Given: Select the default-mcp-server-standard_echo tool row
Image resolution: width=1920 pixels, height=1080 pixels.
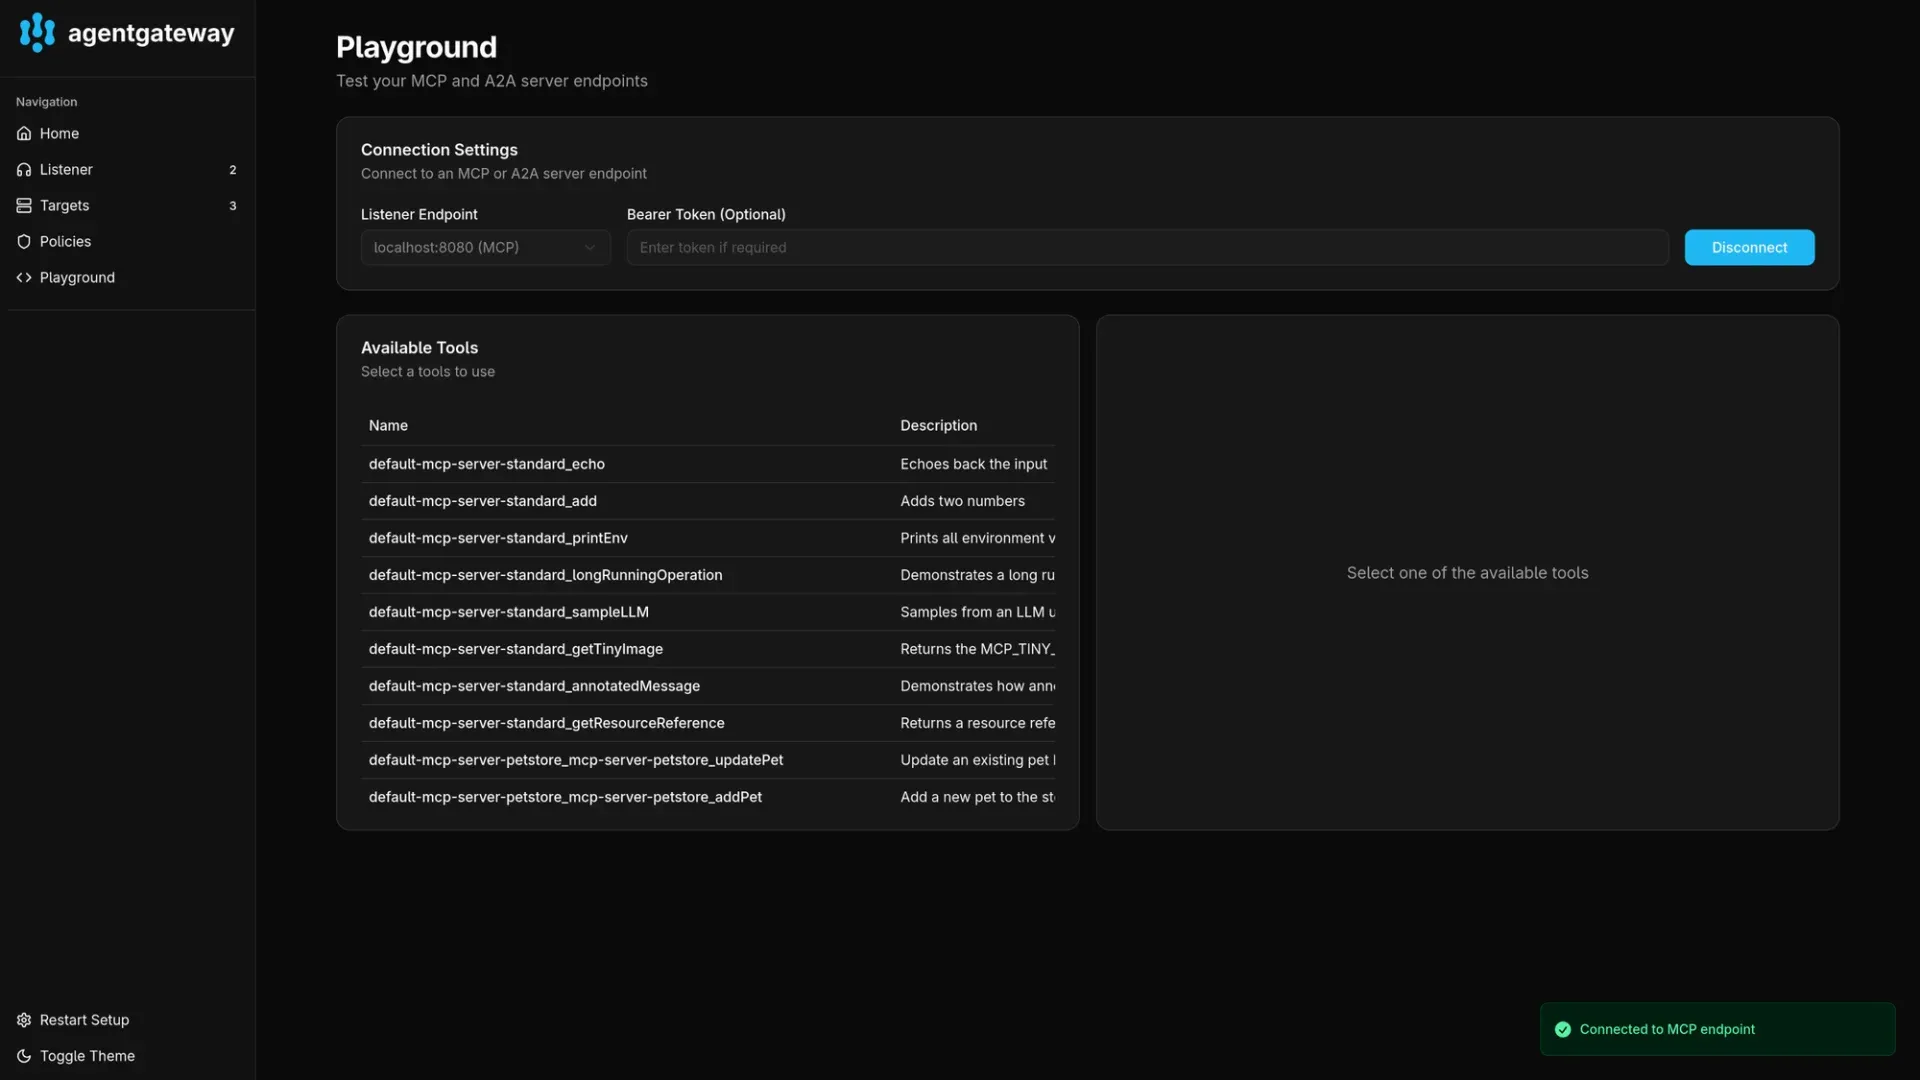Looking at the screenshot, I should pos(708,464).
